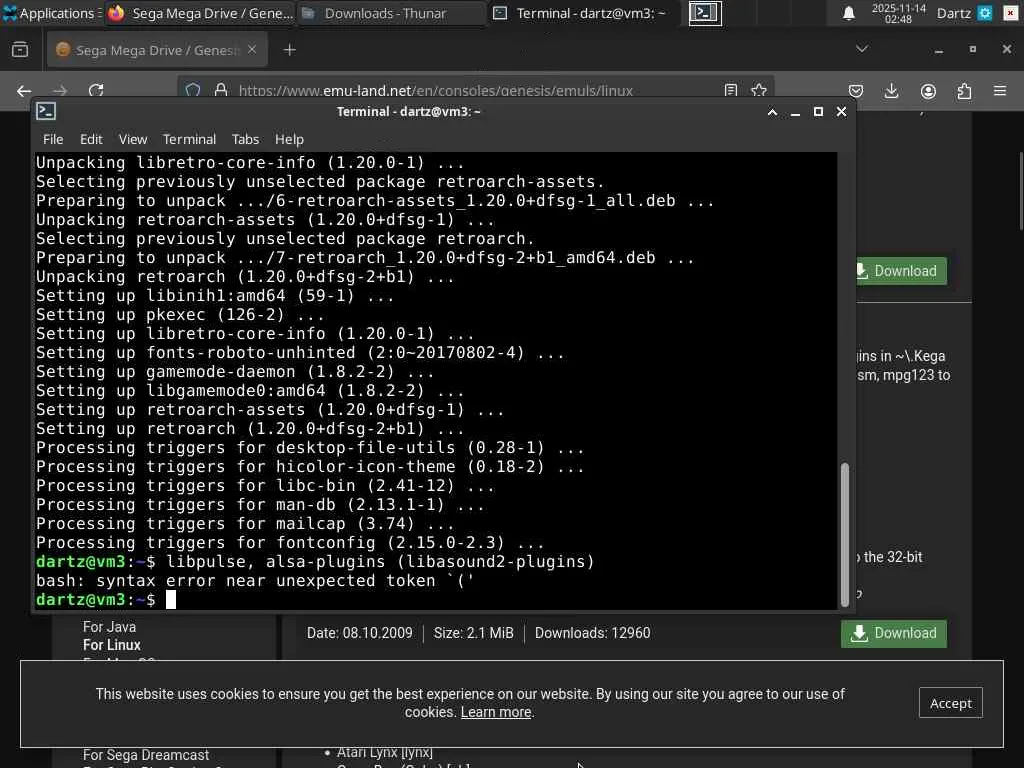Open the terminal Tabs menu
This screenshot has width=1024, height=768.
(245, 139)
